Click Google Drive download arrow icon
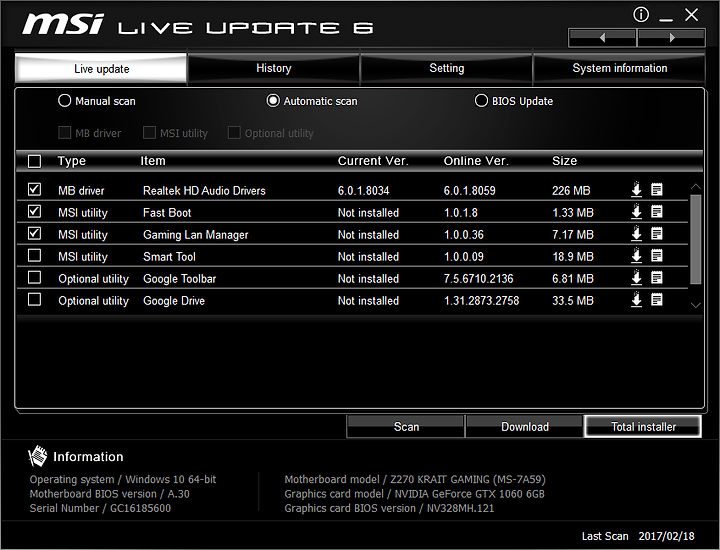 (636, 300)
